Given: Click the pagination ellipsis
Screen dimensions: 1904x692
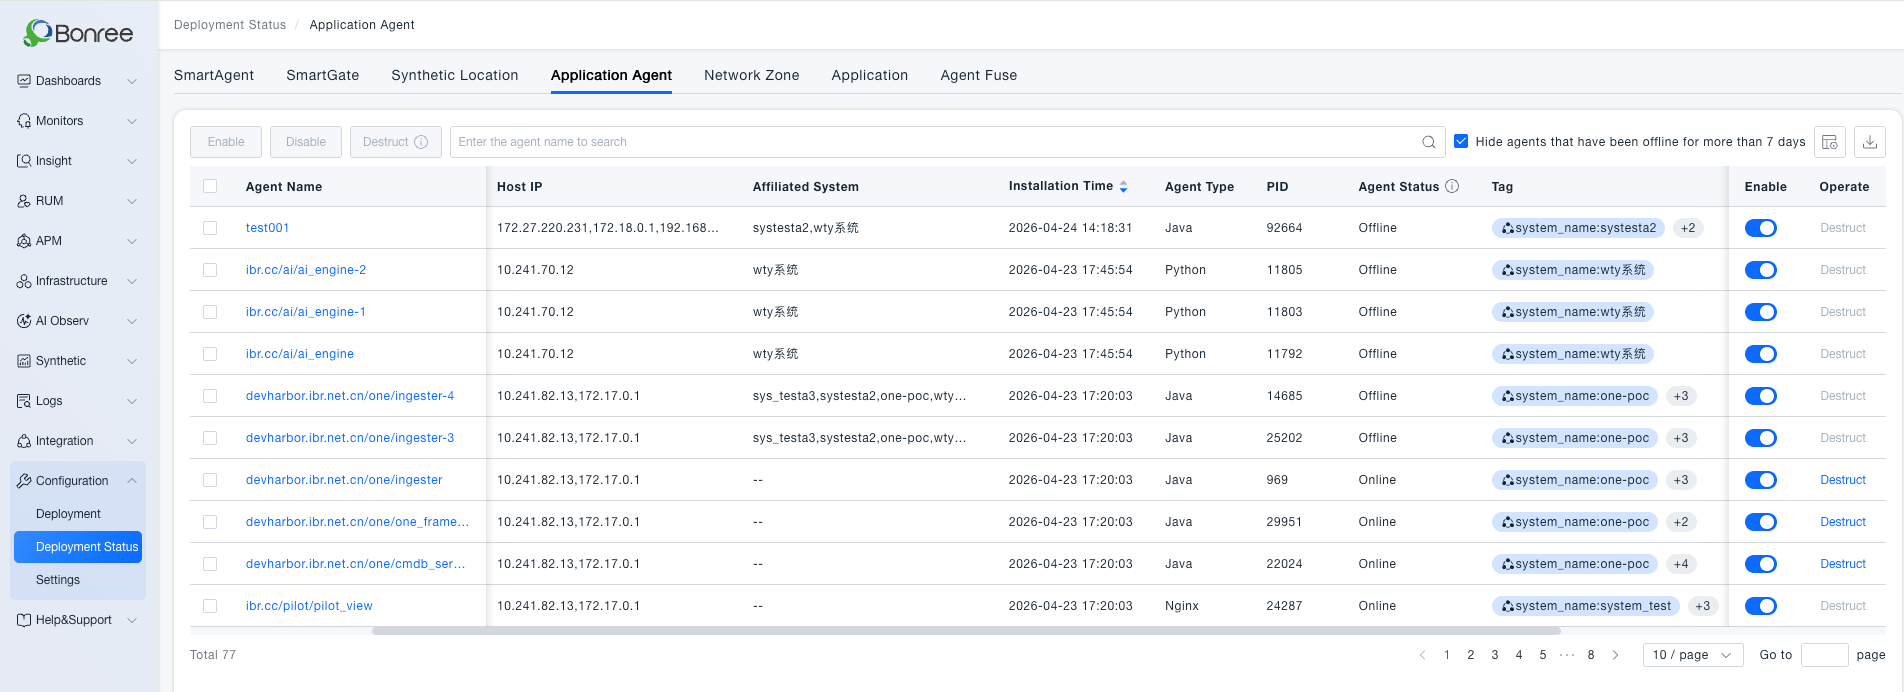Looking at the screenshot, I should point(1567,655).
